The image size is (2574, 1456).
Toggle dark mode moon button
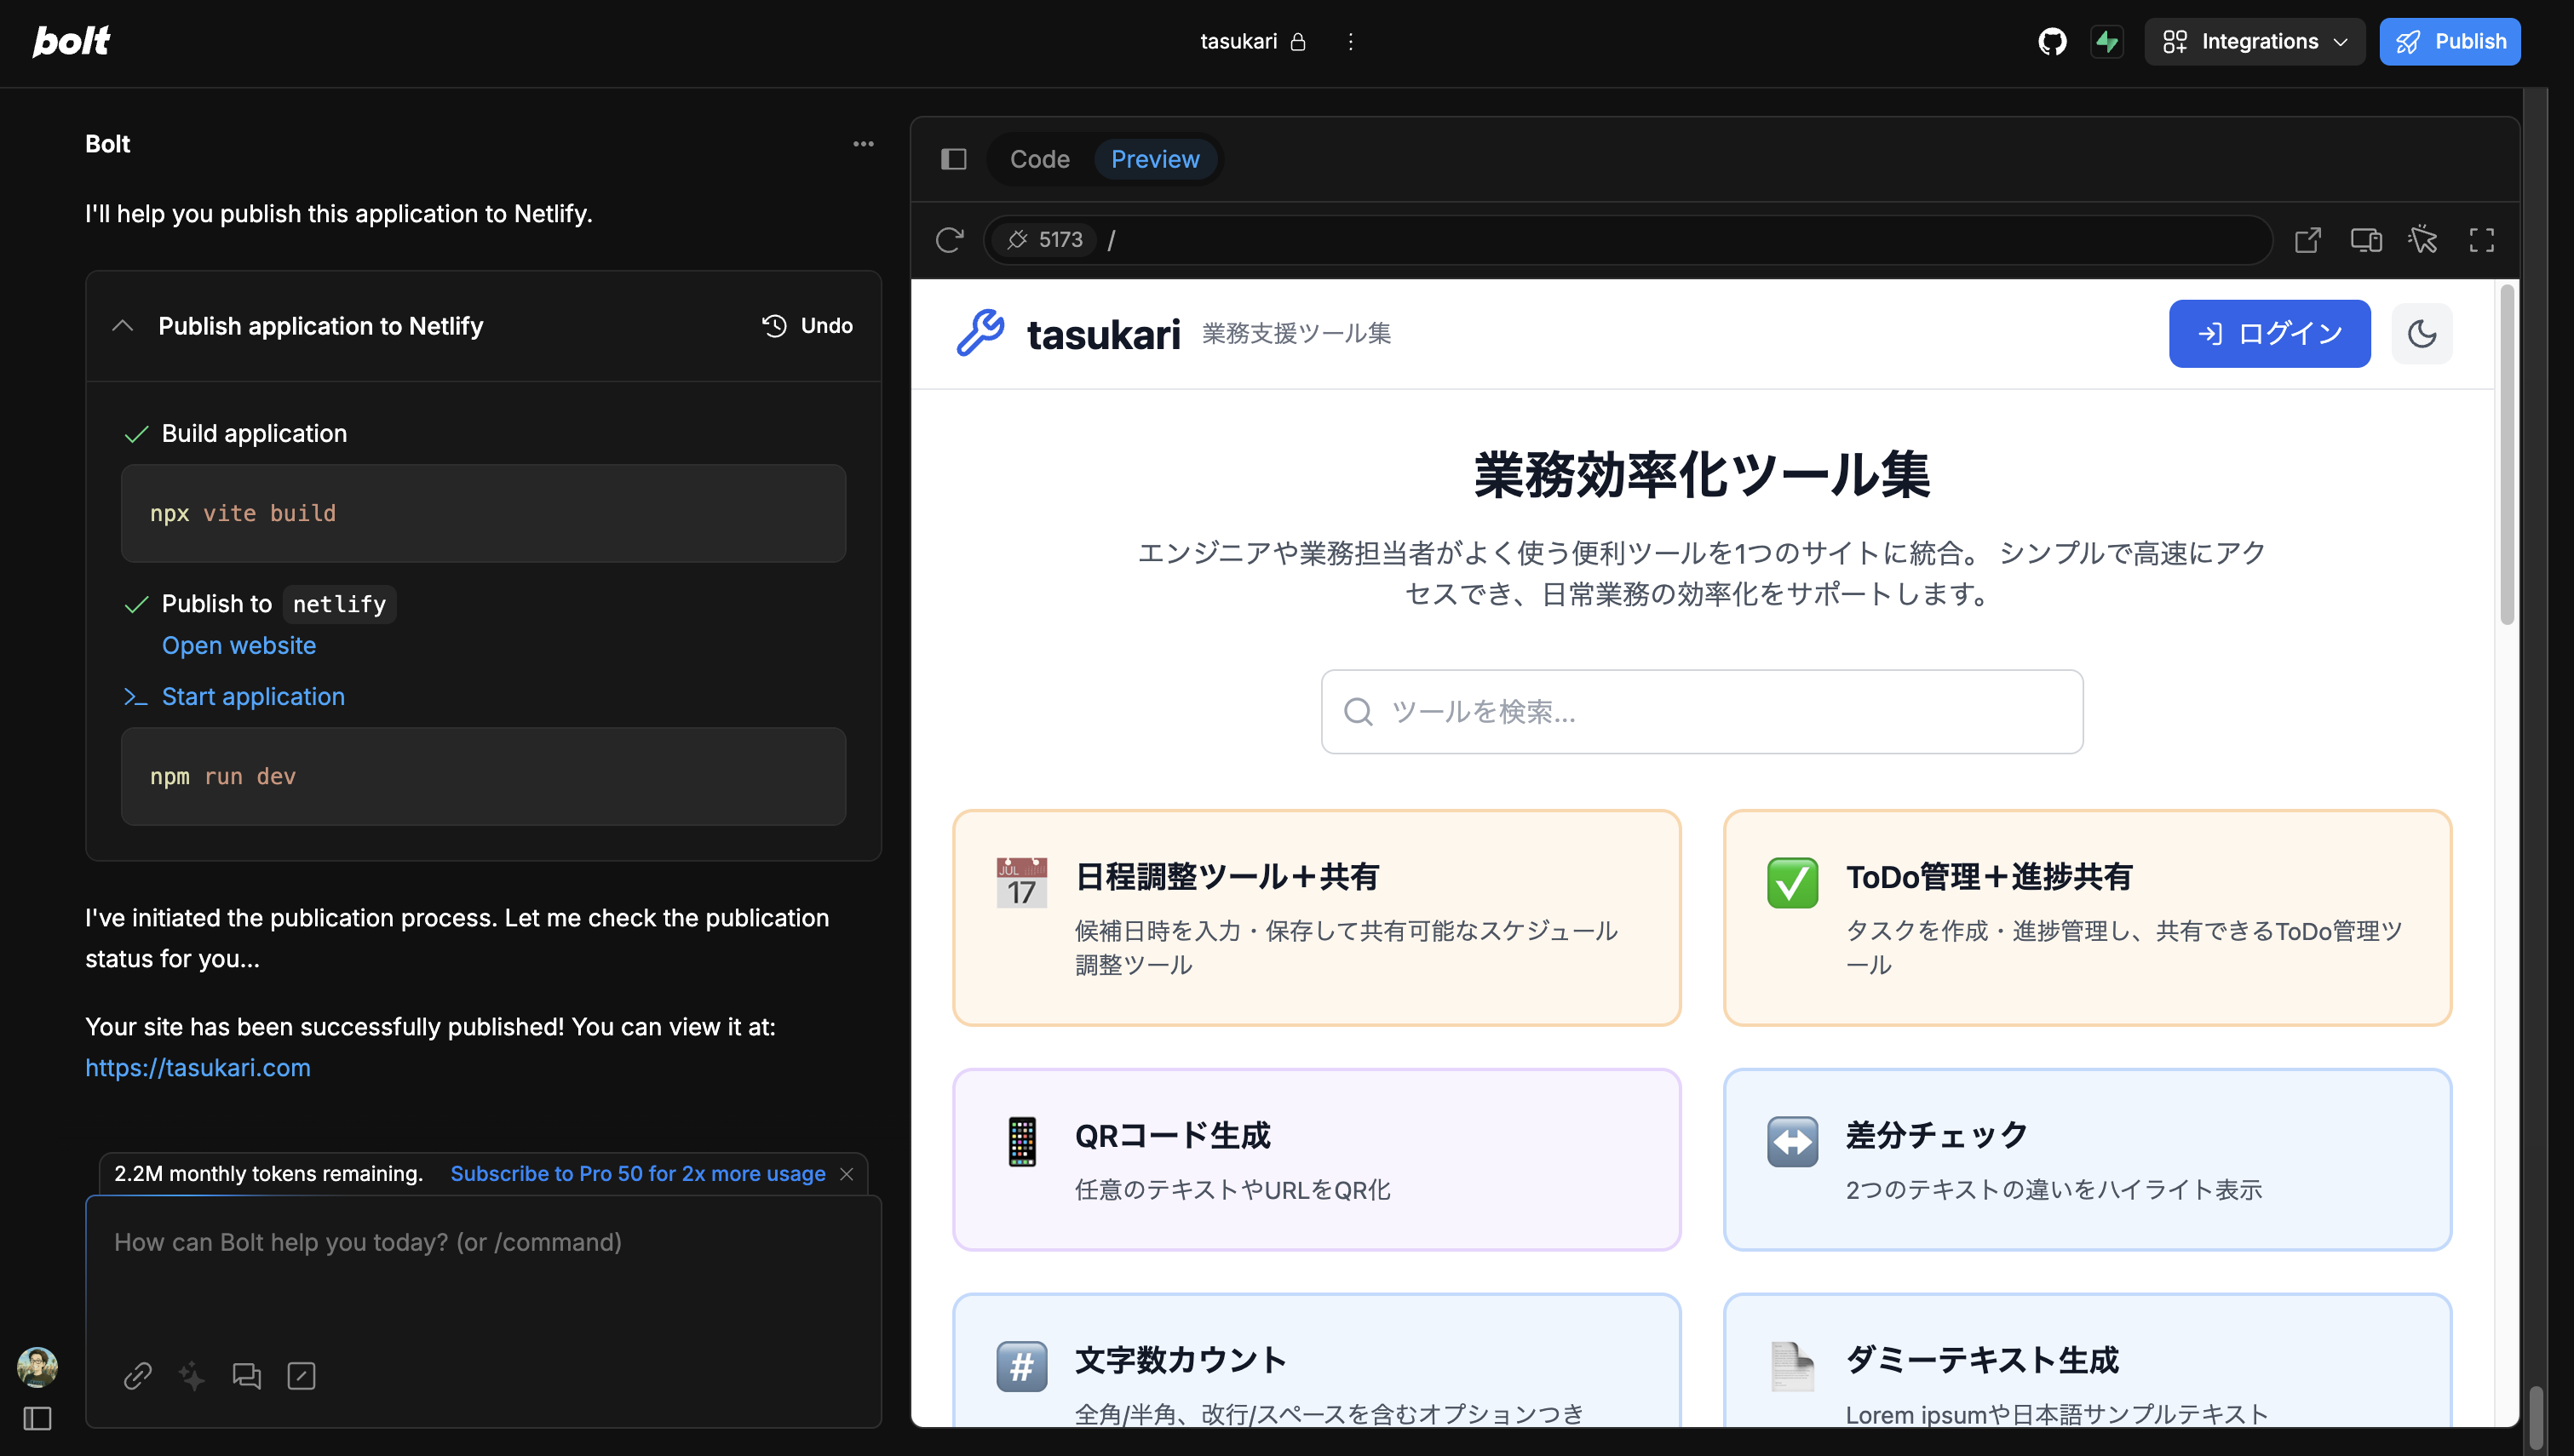2421,334
